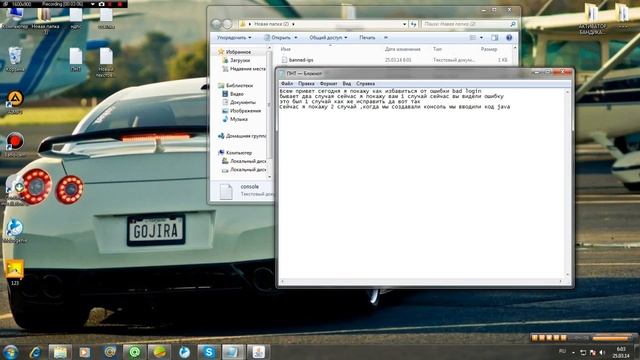Click the volume speaker icon in system tray
Screen dimensions: 640x360
[602, 352]
